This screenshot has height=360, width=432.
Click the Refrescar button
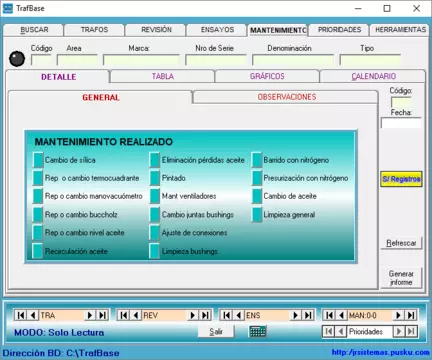pyautogui.click(x=401, y=243)
